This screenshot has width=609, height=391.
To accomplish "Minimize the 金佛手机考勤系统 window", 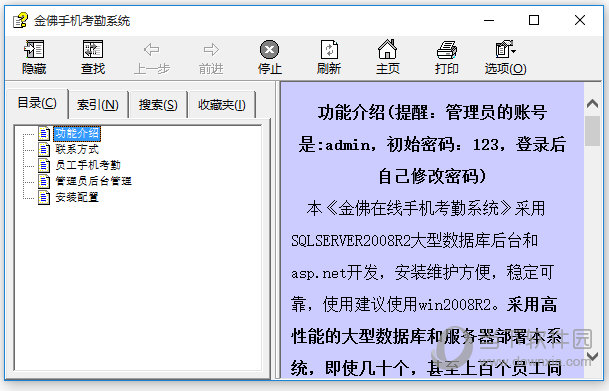I will [489, 20].
